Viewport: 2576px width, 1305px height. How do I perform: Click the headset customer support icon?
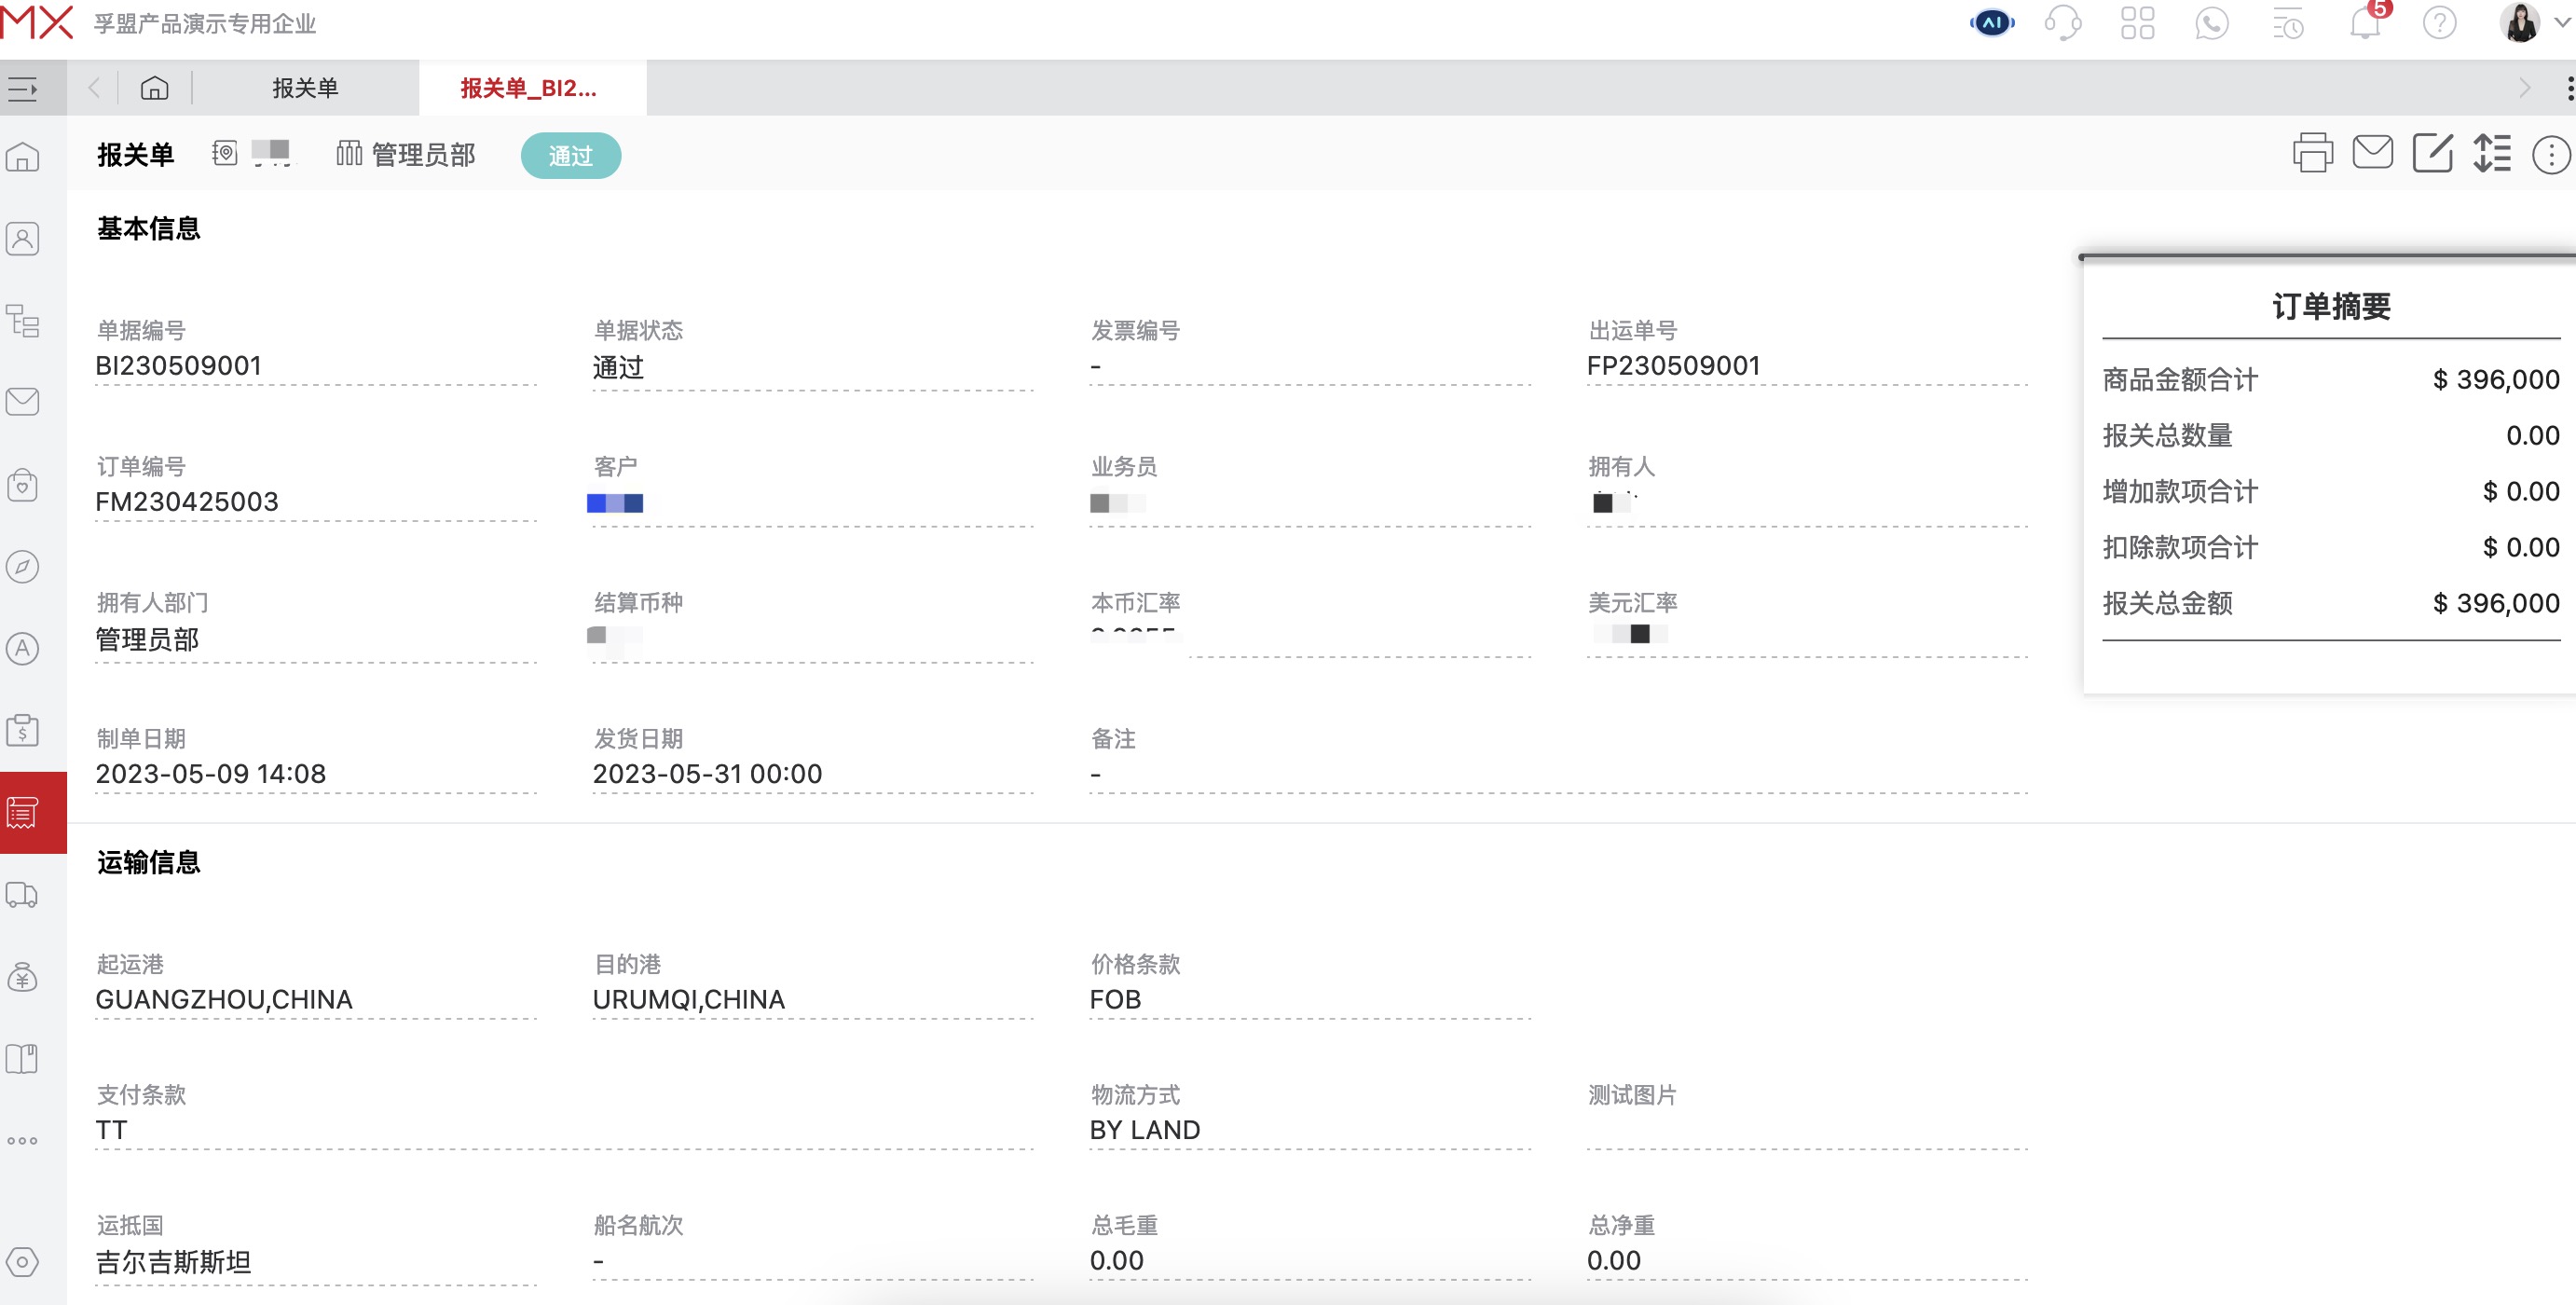tap(2063, 22)
